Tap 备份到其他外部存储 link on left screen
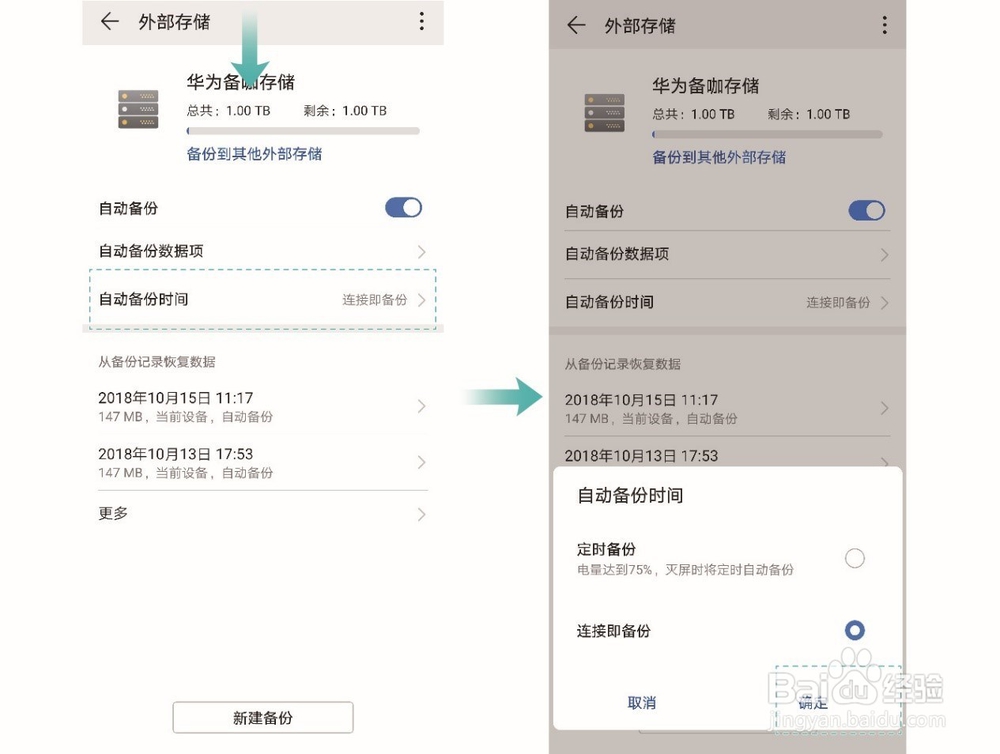This screenshot has width=1000, height=754. point(254,154)
